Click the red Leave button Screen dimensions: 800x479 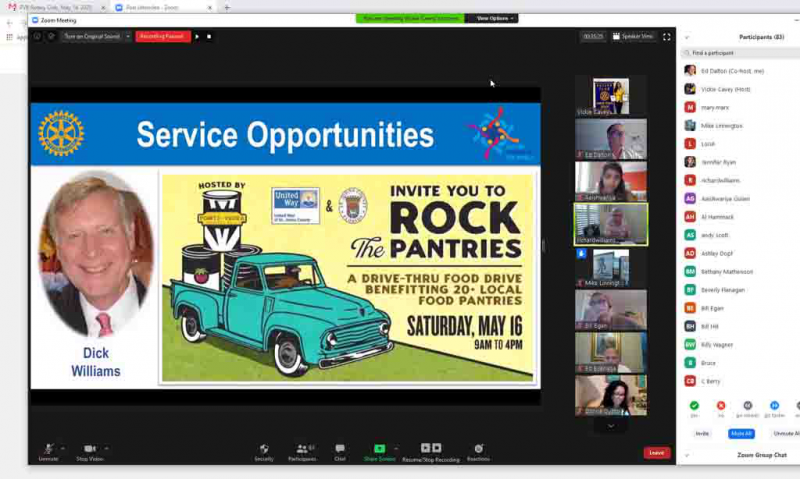(x=657, y=452)
